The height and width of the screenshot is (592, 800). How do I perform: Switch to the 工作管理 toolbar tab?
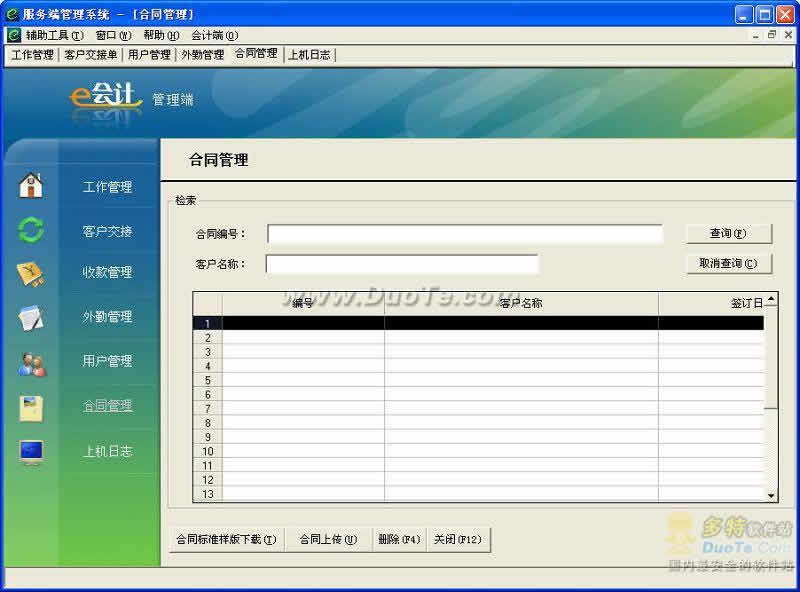pos(33,55)
